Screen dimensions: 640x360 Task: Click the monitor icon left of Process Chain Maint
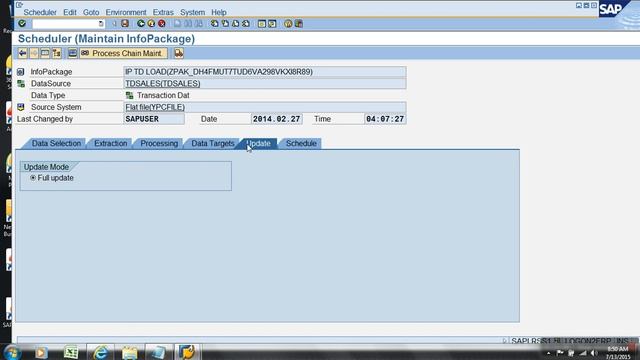tap(73, 53)
